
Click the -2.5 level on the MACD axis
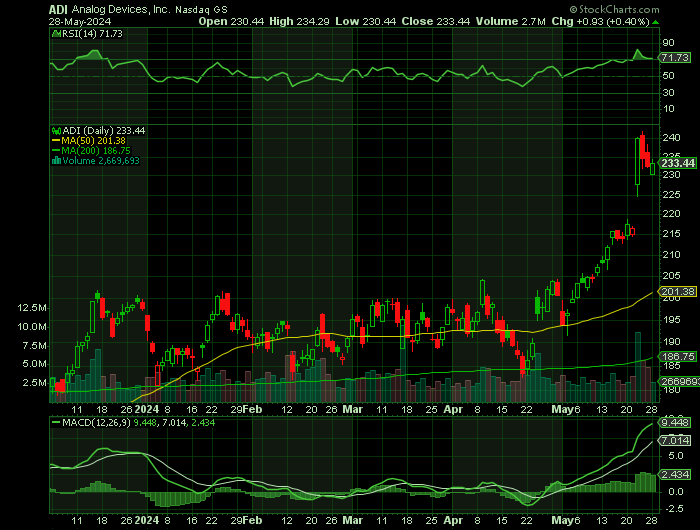pyautogui.click(x=673, y=509)
